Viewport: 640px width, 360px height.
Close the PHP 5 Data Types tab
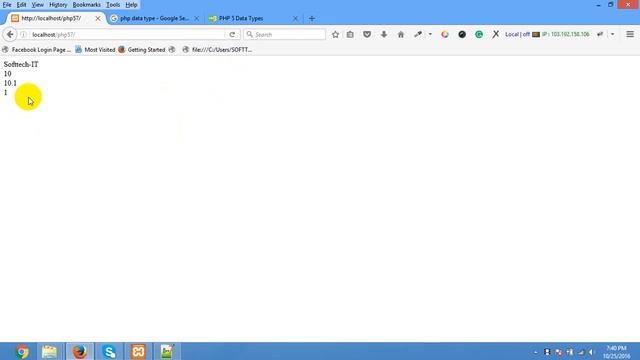click(296, 18)
